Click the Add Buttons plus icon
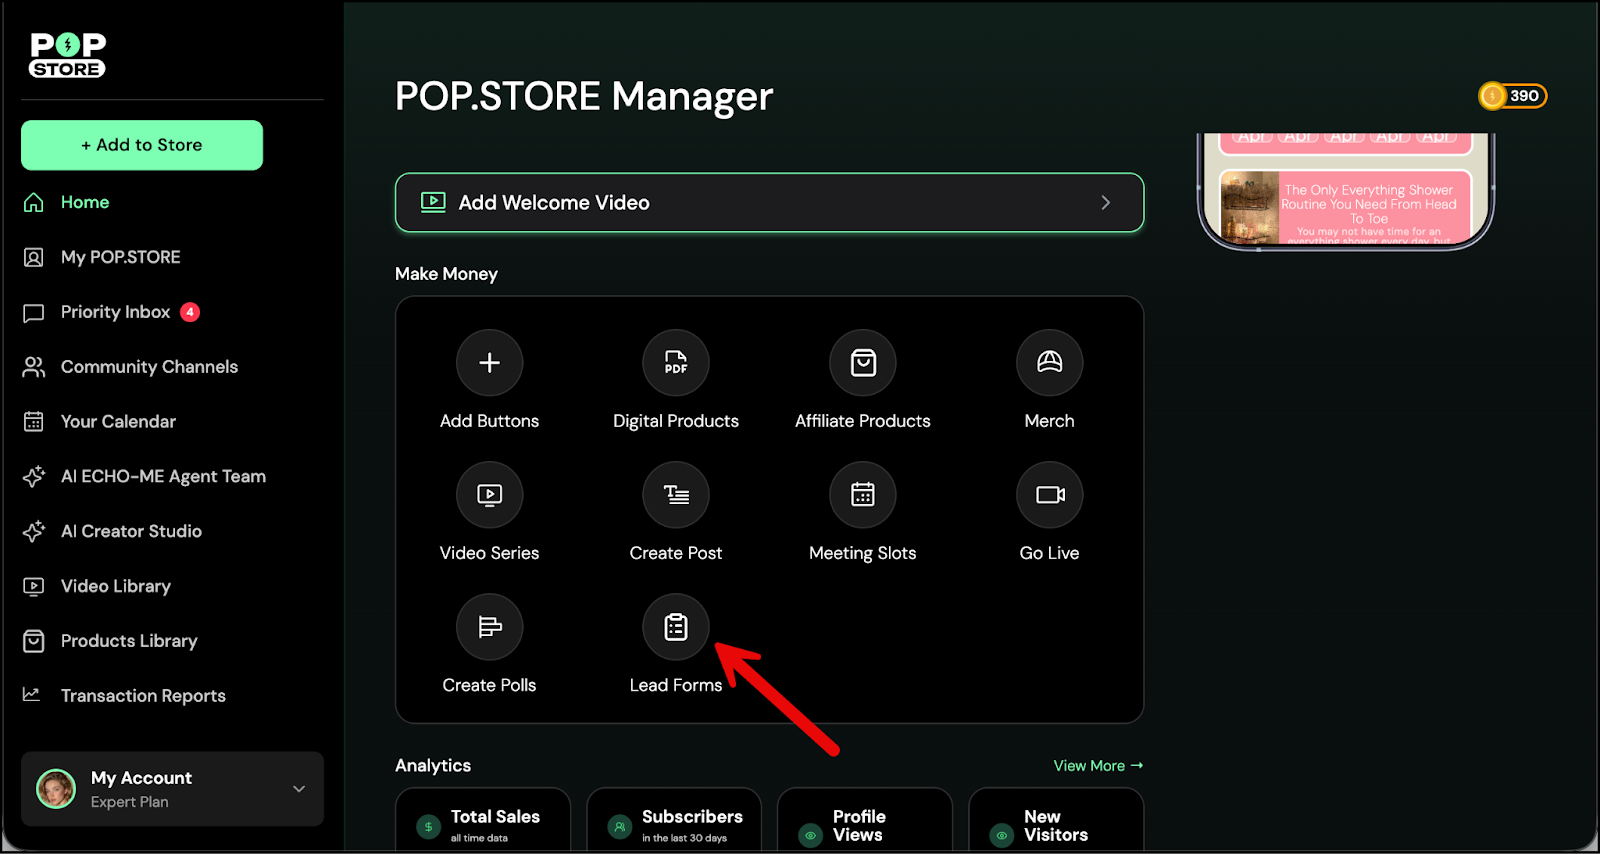Viewport: 1600px width, 854px height. point(489,363)
